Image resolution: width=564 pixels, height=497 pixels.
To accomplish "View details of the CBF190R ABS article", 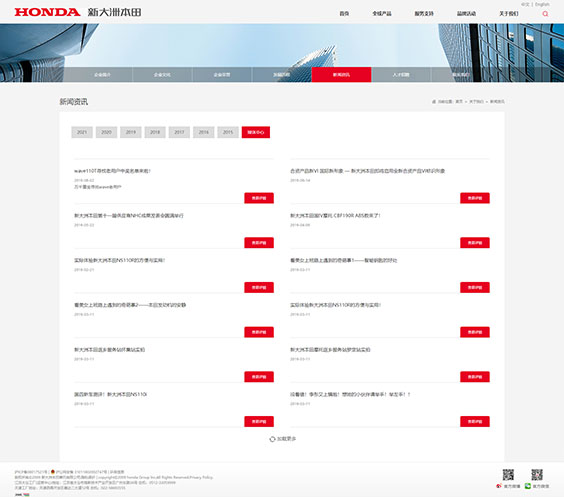I will coord(475,243).
